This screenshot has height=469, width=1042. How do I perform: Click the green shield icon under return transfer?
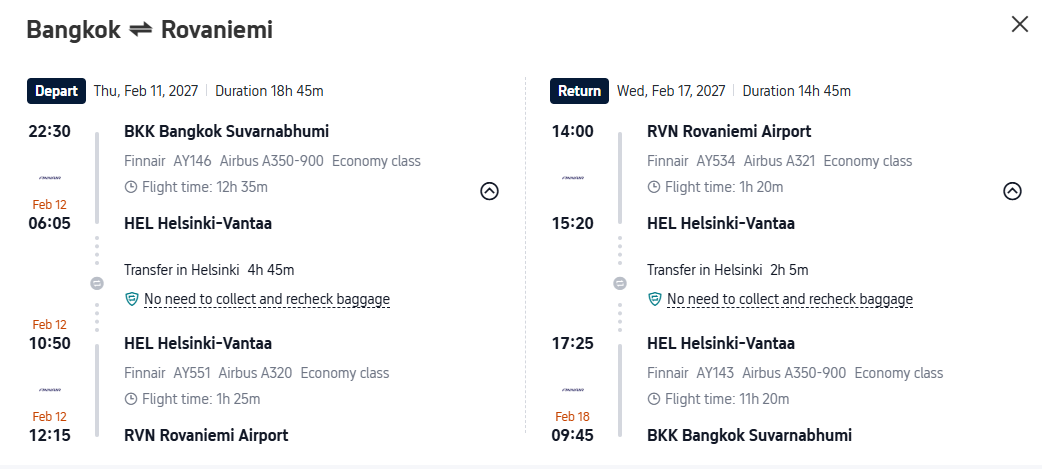point(654,299)
